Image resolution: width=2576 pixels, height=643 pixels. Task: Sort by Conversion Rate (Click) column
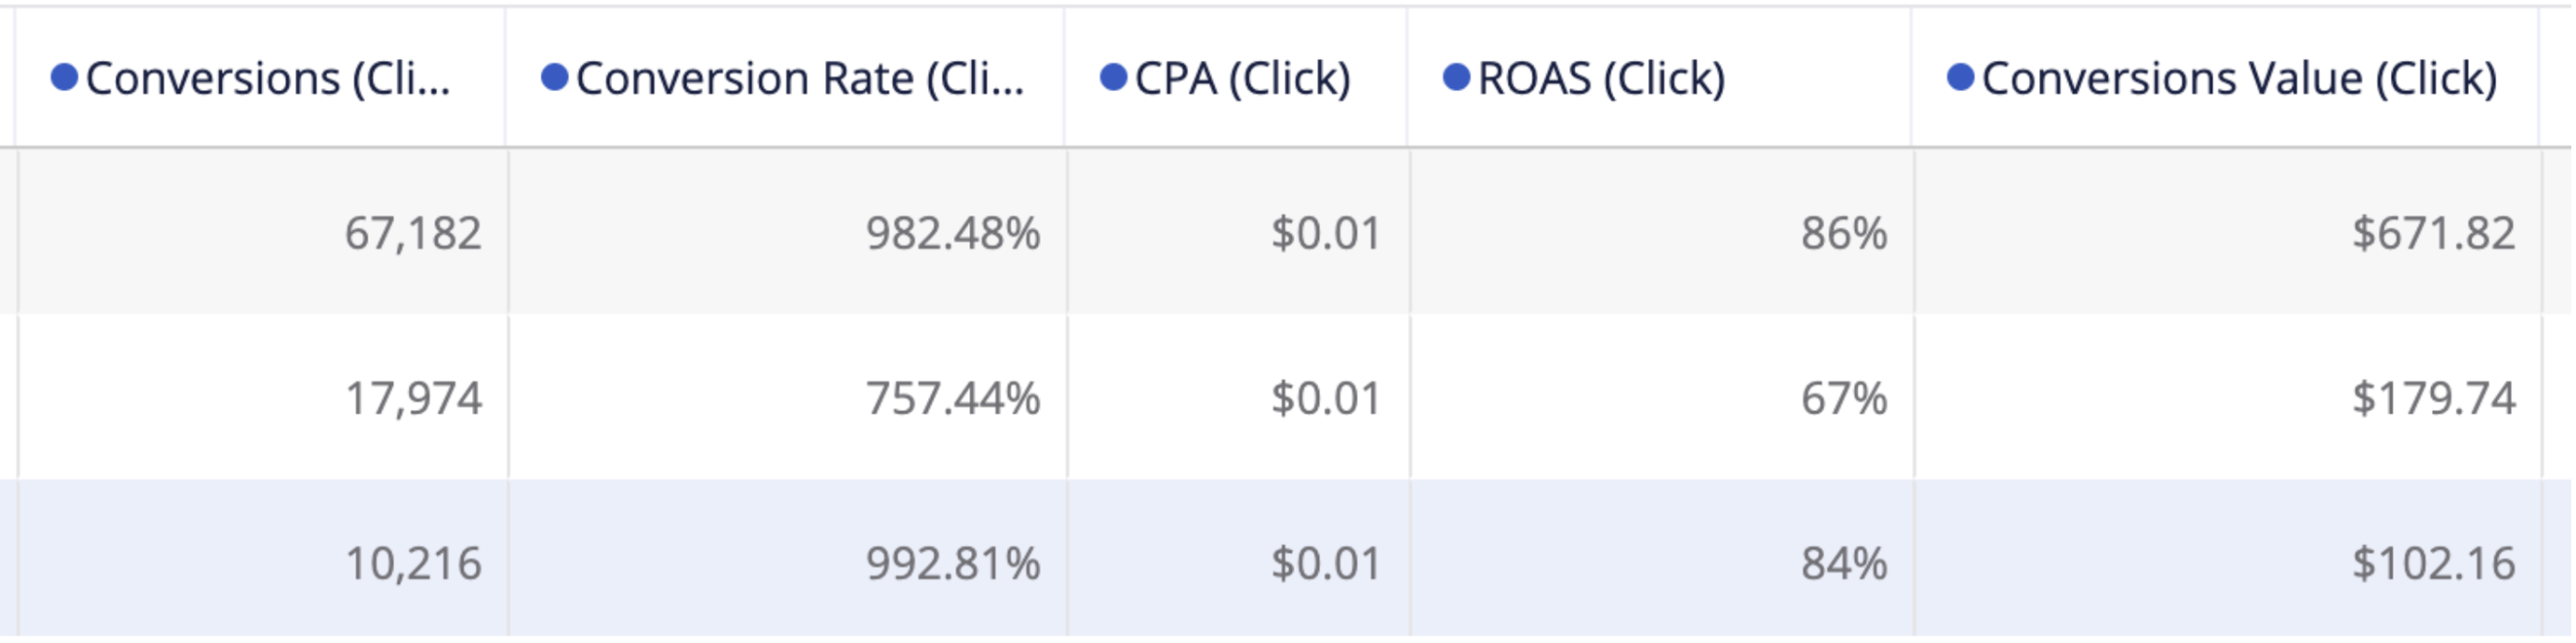click(800, 79)
